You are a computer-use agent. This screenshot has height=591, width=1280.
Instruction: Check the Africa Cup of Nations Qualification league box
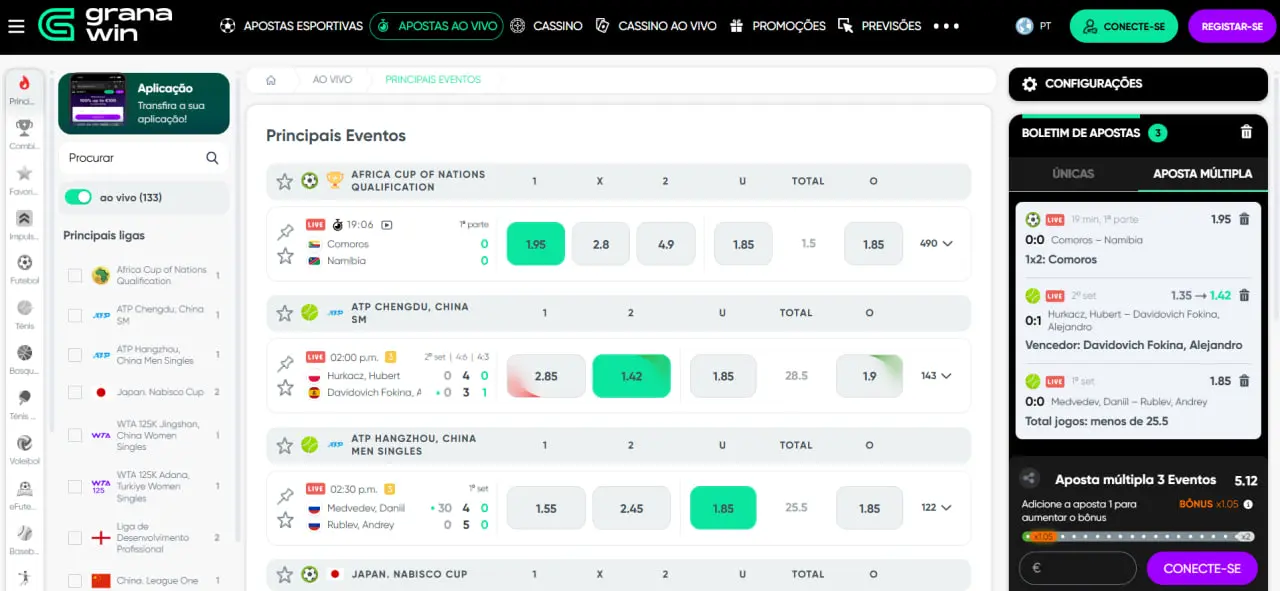click(x=75, y=275)
